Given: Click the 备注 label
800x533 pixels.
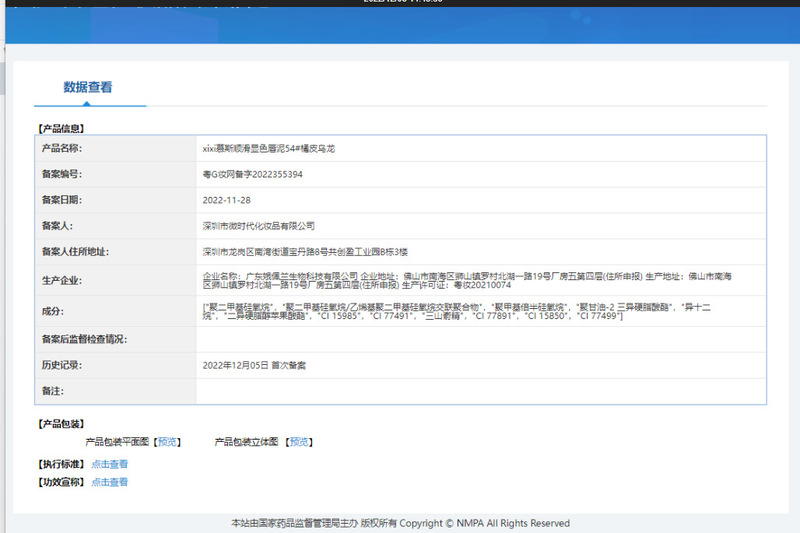Looking at the screenshot, I should click(x=53, y=391).
